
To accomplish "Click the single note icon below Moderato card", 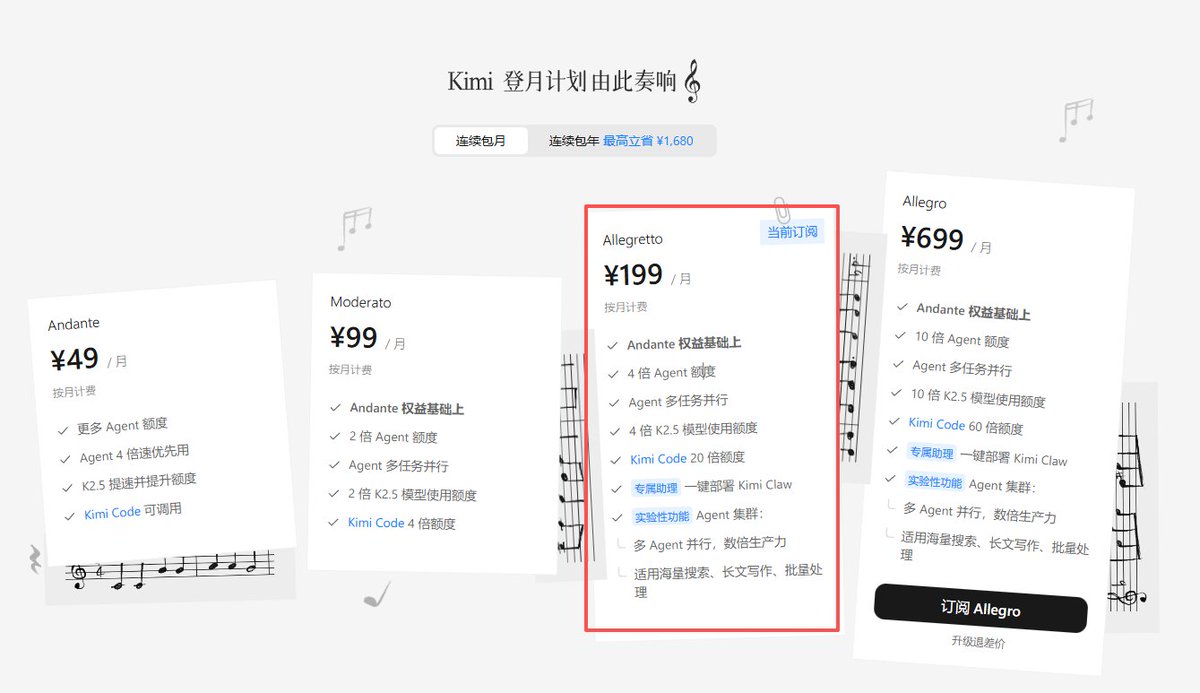I will tap(377, 595).
